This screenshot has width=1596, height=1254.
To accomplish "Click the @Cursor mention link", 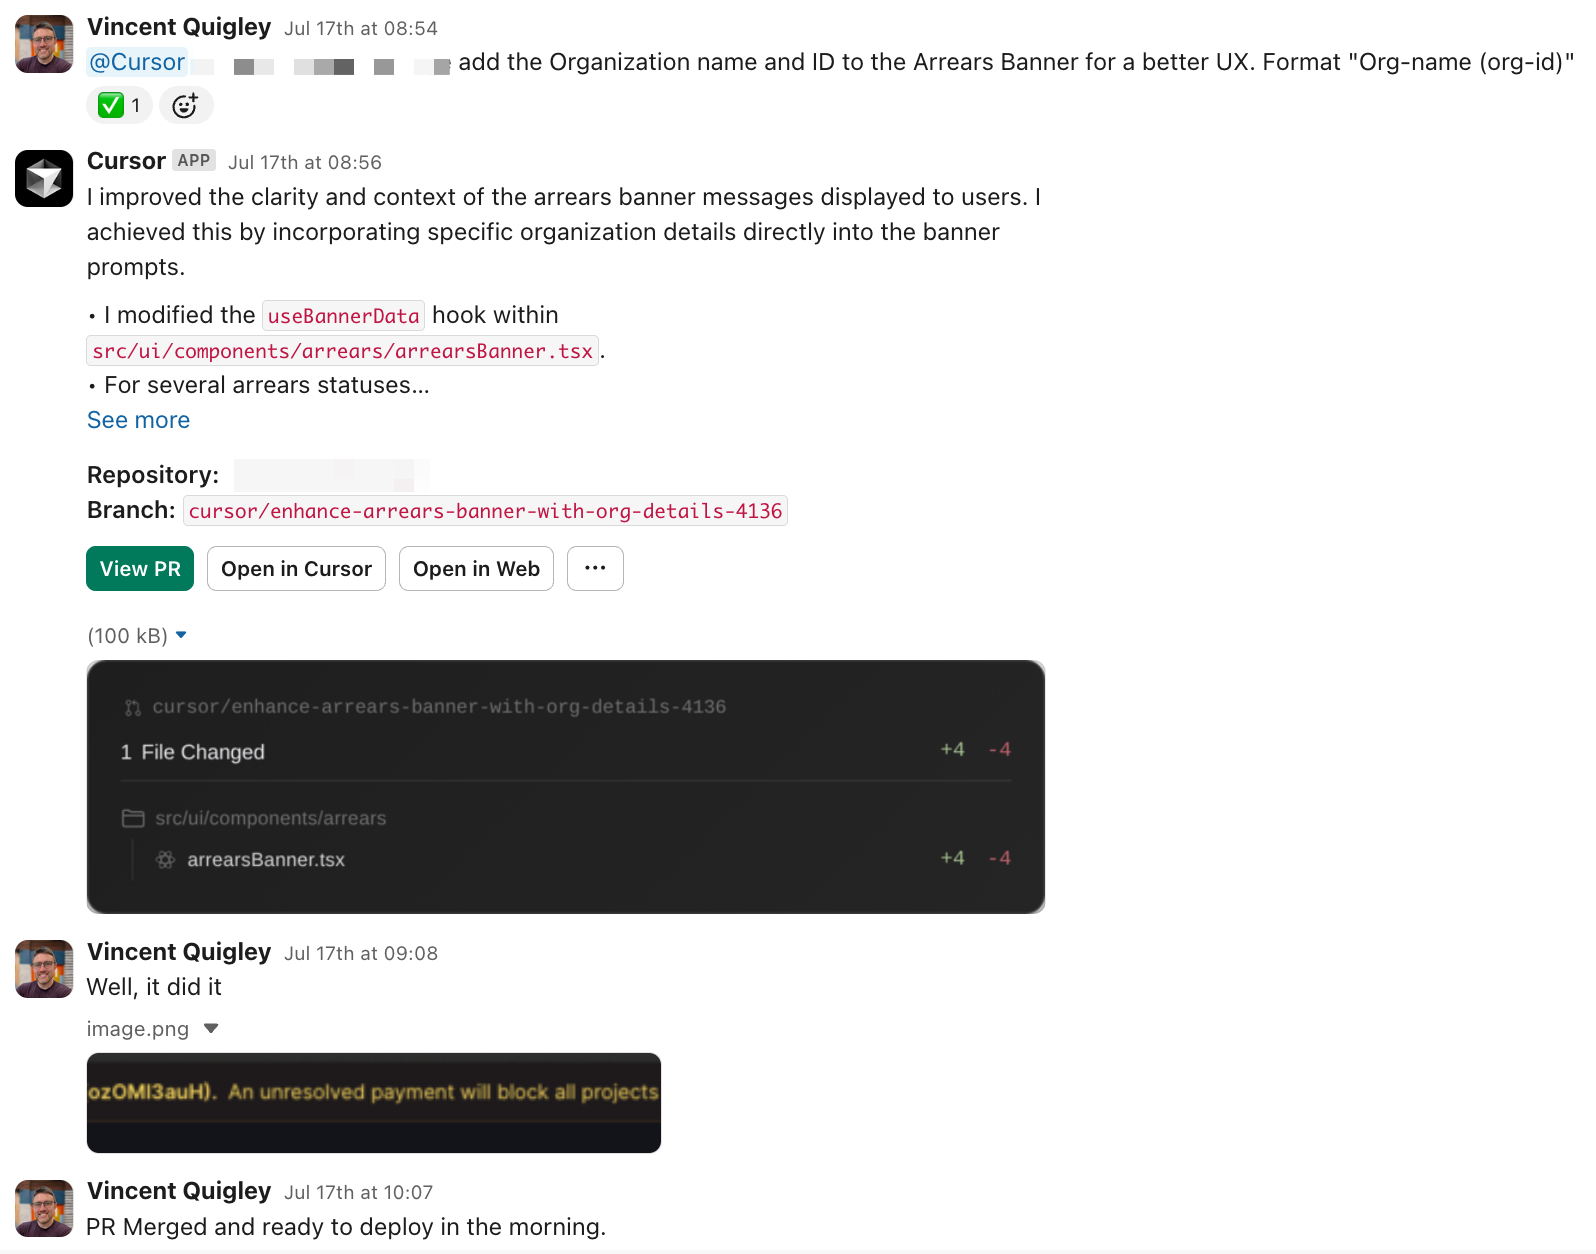I will click(x=136, y=62).
